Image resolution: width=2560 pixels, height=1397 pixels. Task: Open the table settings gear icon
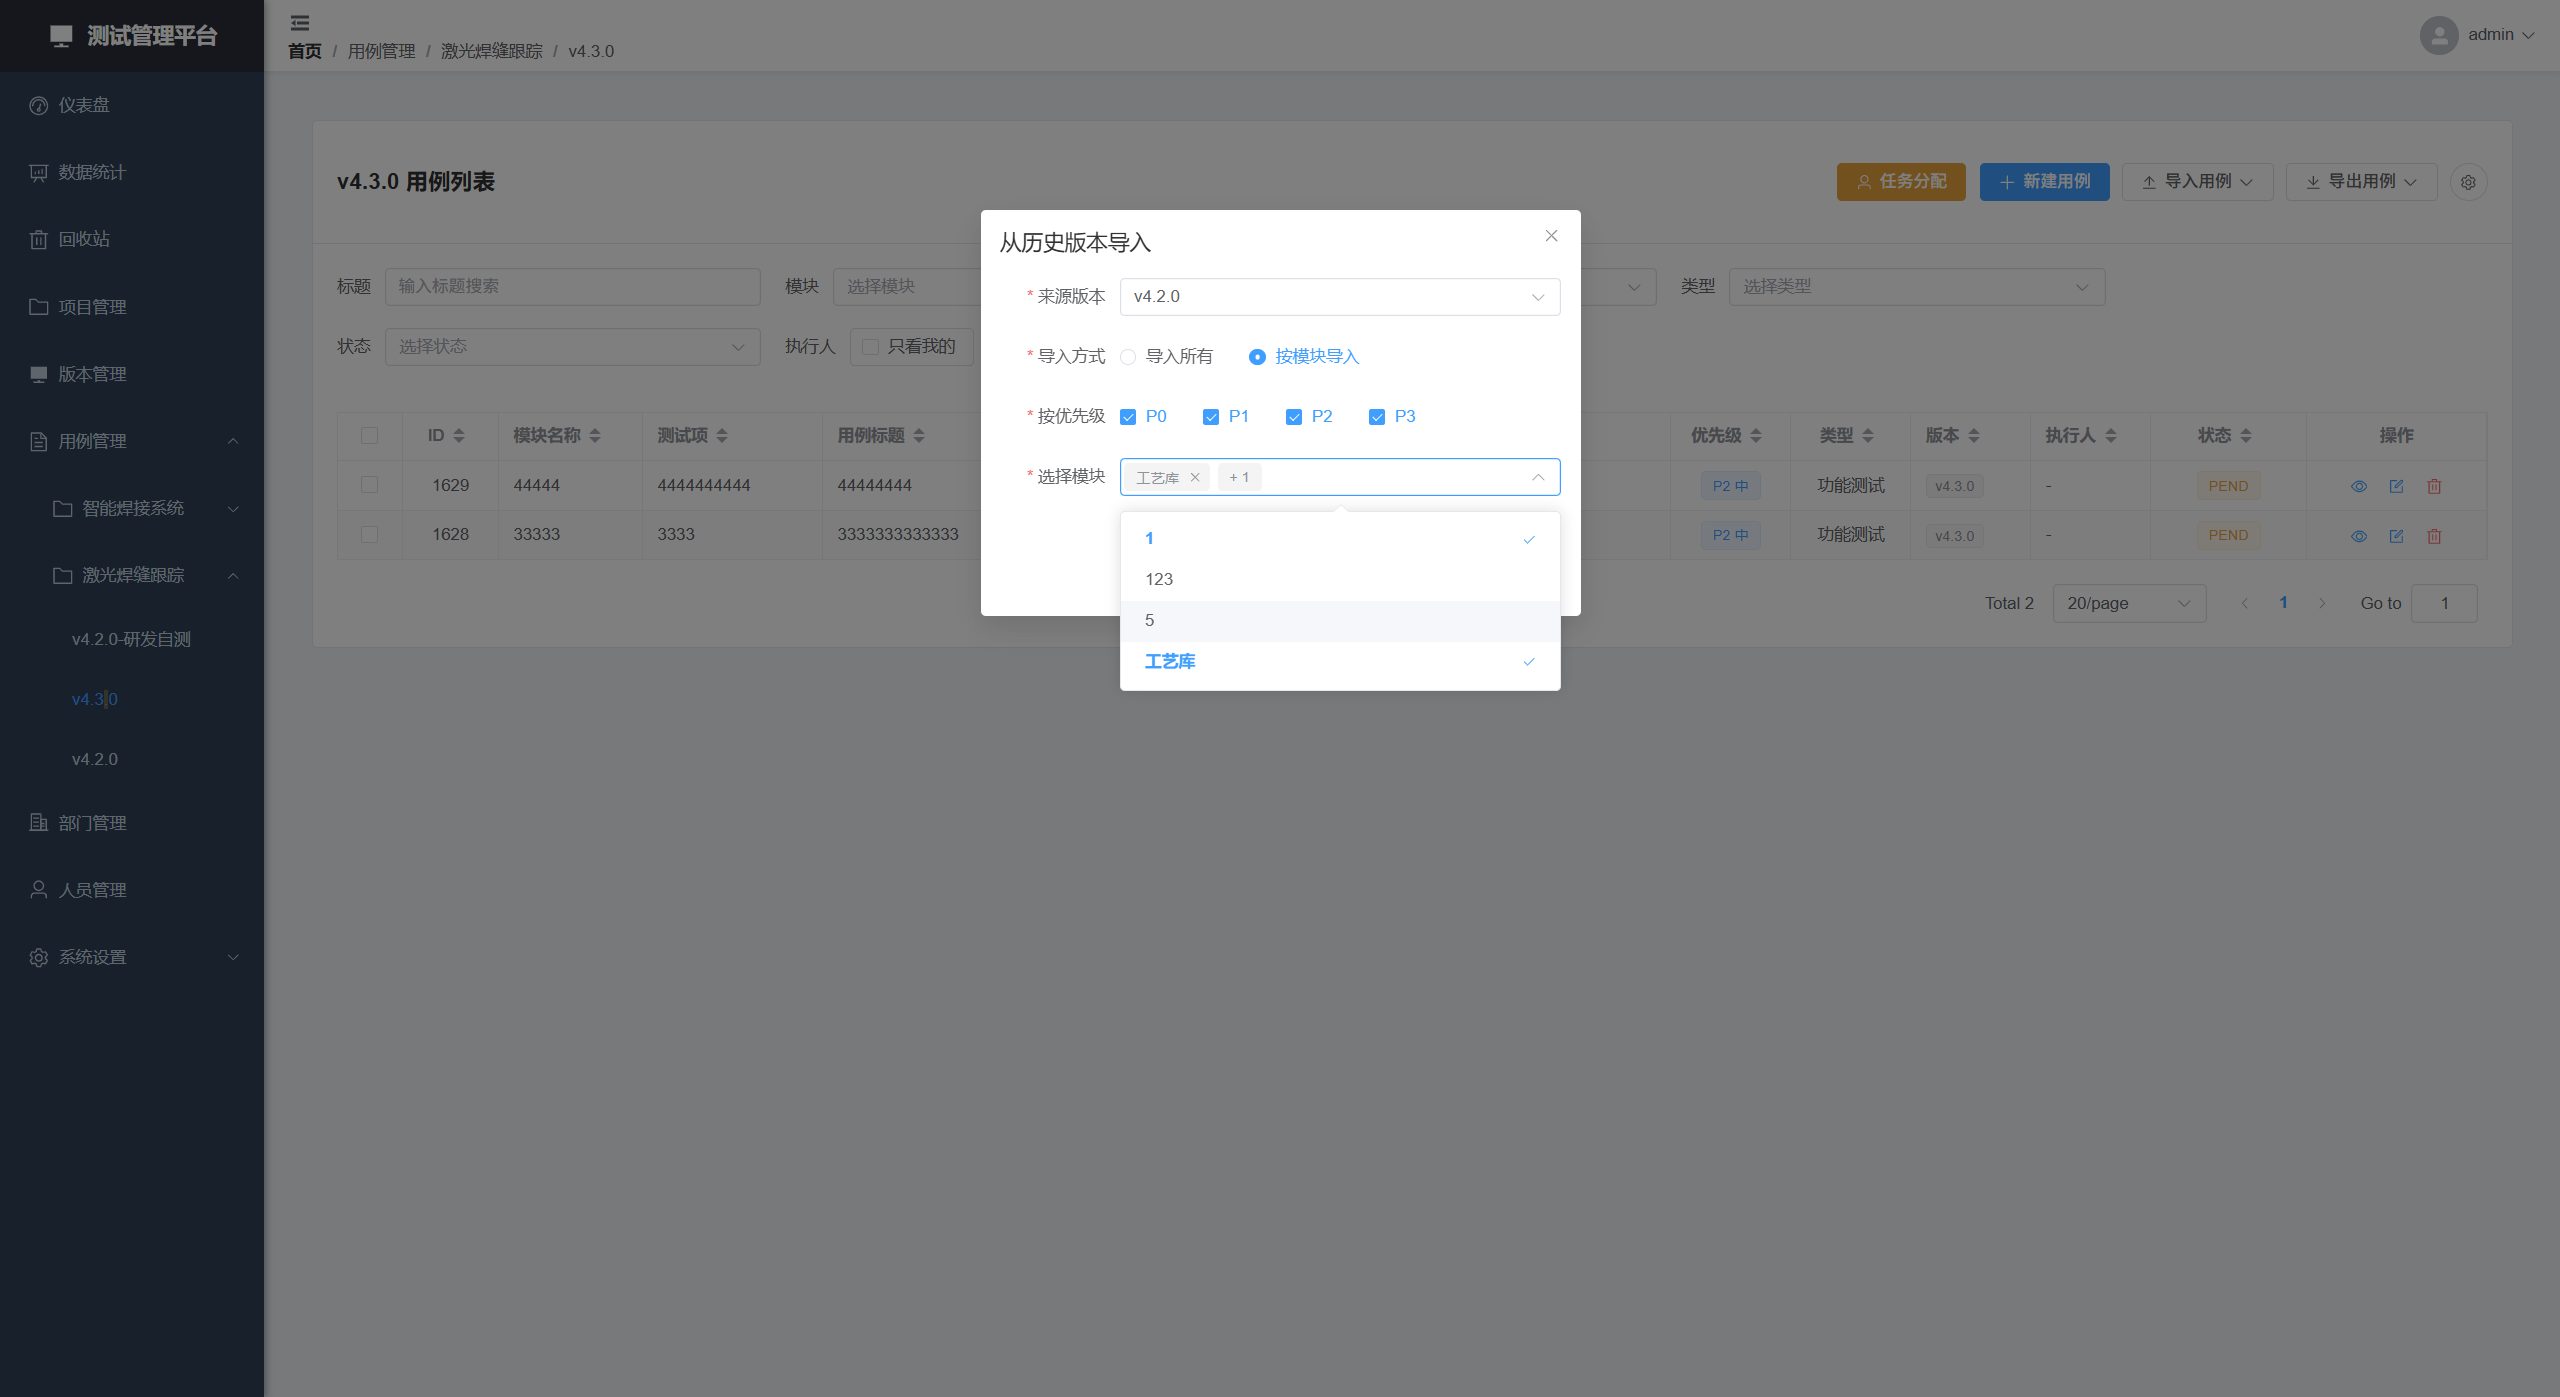pos(2468,182)
